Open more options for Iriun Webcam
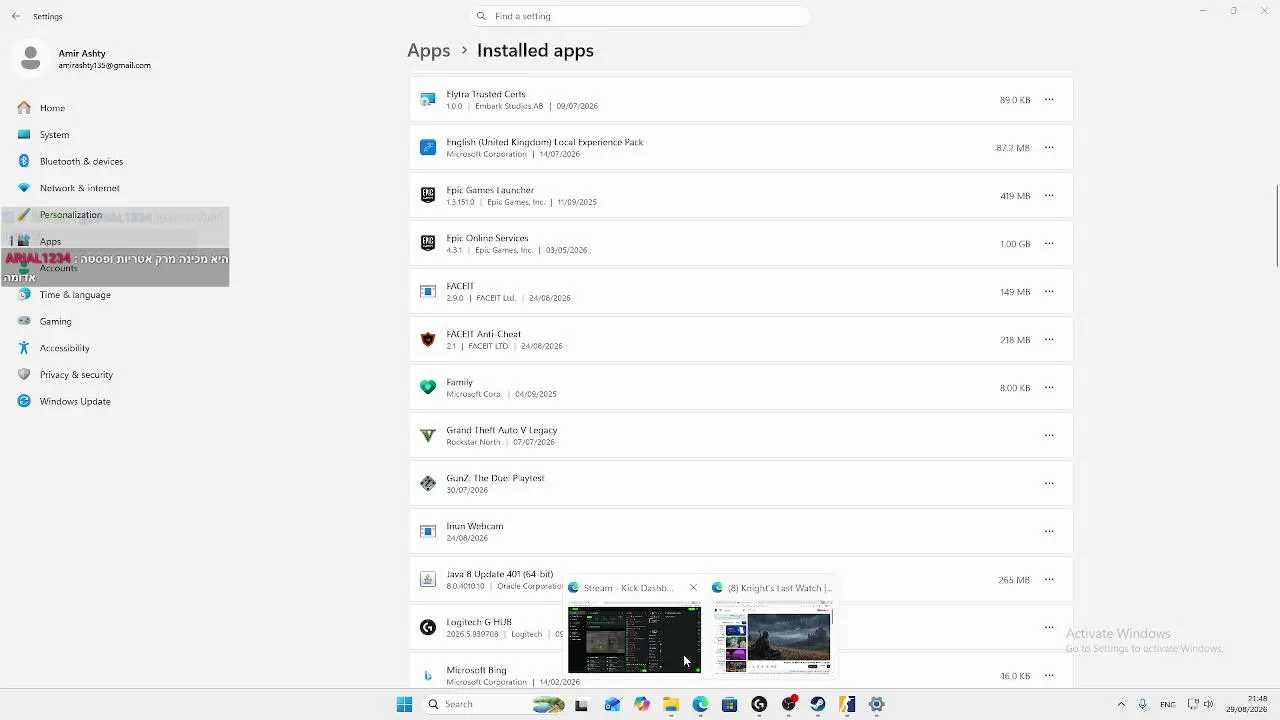Screen dimensions: 1280x720 coord(1049,532)
